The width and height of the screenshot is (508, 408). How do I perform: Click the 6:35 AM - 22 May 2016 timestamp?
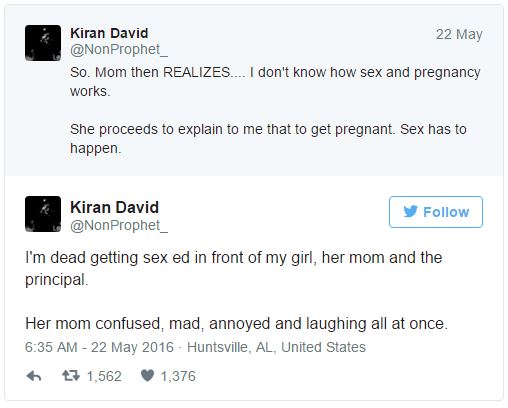point(99,347)
